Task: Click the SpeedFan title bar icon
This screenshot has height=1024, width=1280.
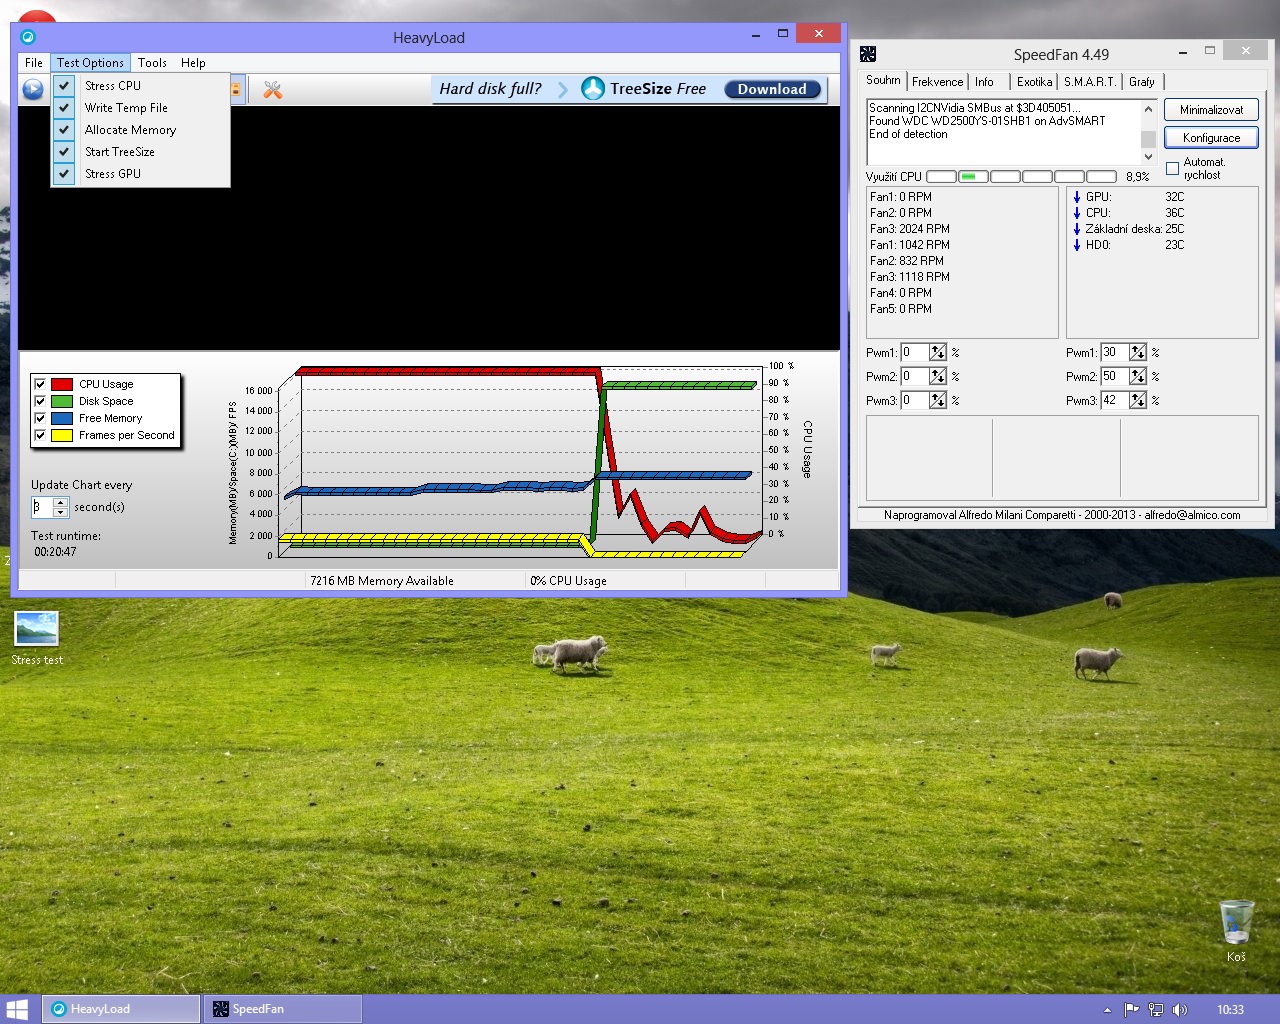Action: 868,54
